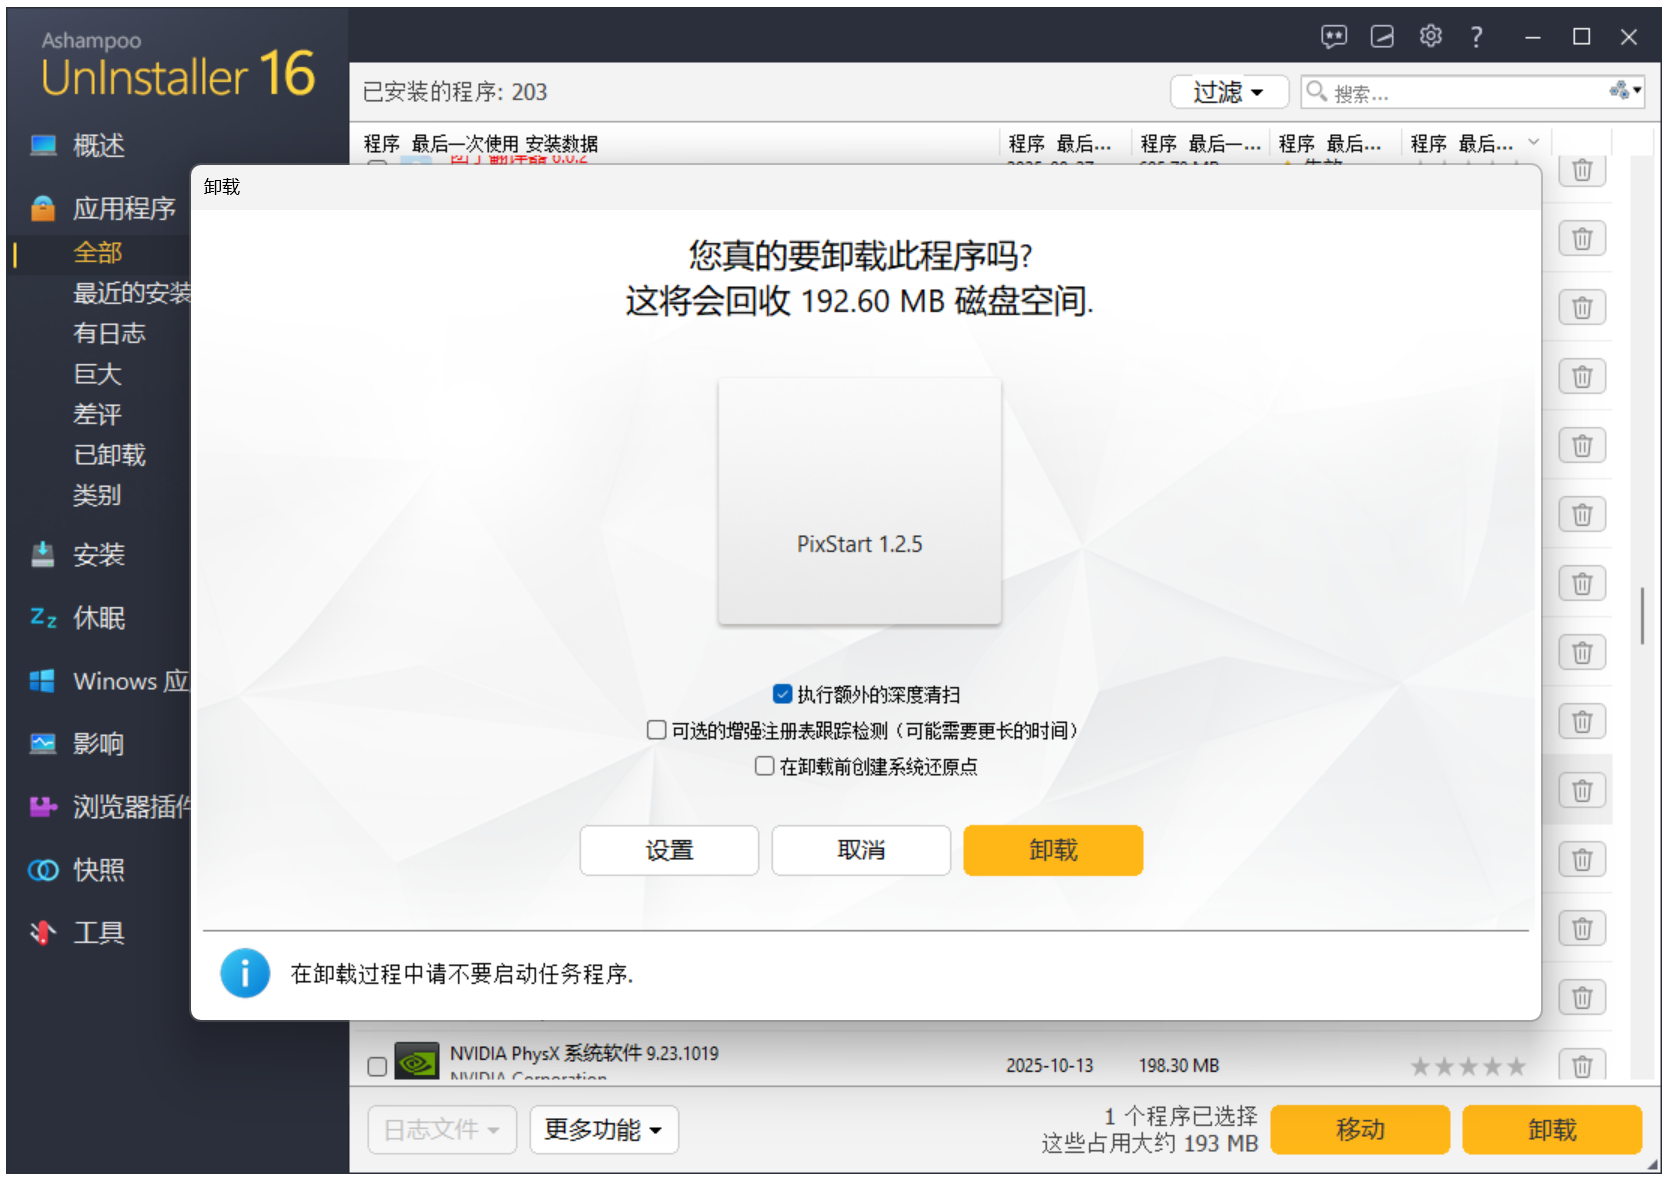Click the heading 您真的要卸载此程序吗?
The height and width of the screenshot is (1180, 1667).
pyautogui.click(x=860, y=256)
